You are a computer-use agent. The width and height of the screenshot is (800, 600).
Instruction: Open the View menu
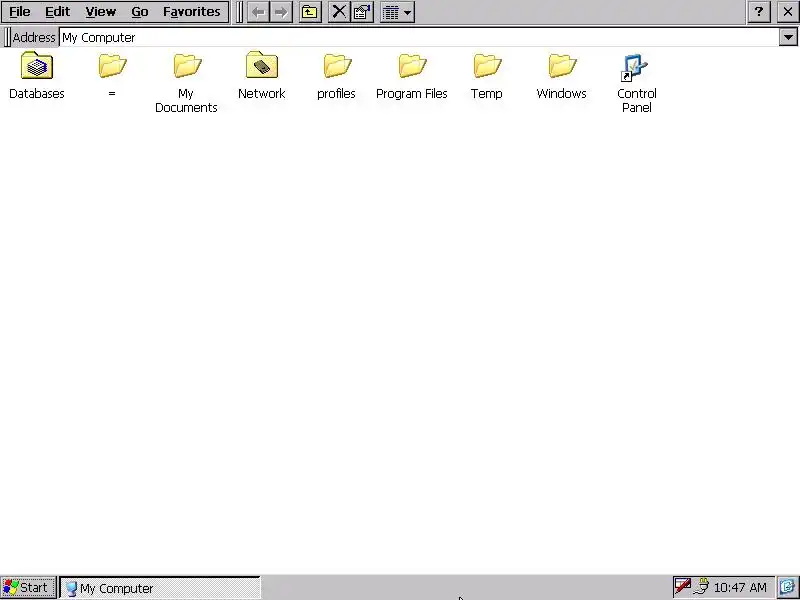pos(100,12)
